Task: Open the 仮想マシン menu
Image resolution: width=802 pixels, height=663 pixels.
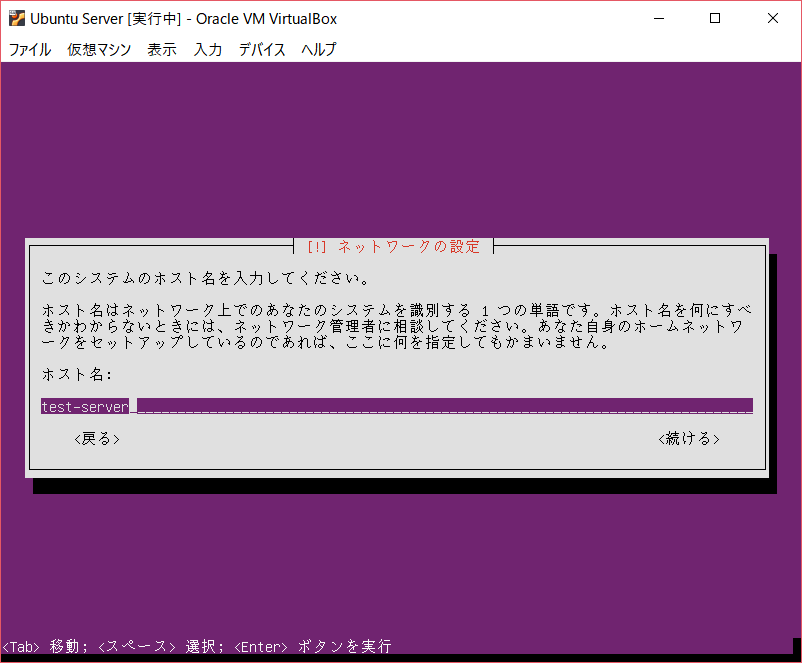Action: click(98, 49)
